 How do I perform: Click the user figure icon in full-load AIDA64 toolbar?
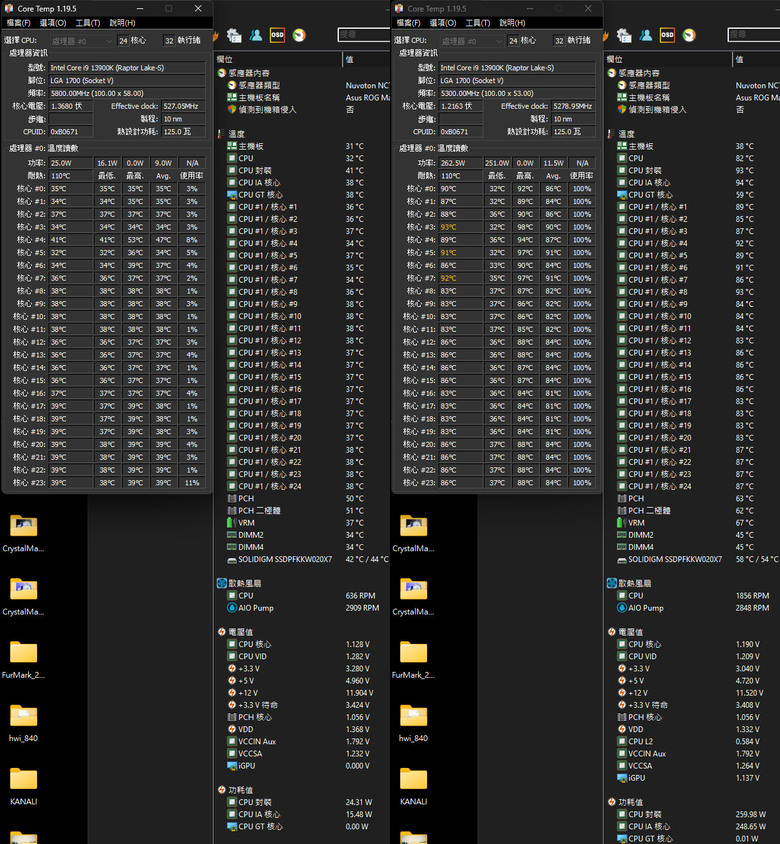pos(646,35)
